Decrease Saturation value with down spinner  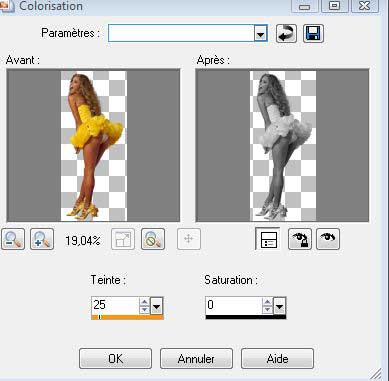coord(267,310)
